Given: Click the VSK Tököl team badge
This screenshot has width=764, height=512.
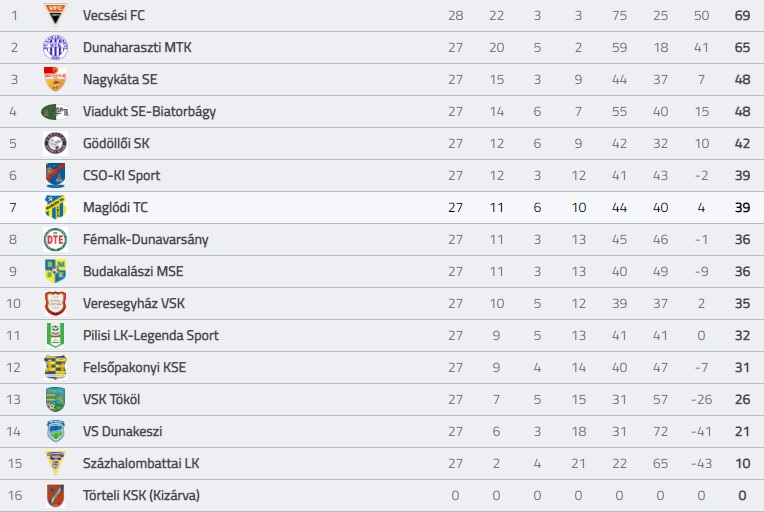Looking at the screenshot, I should [x=55, y=399].
